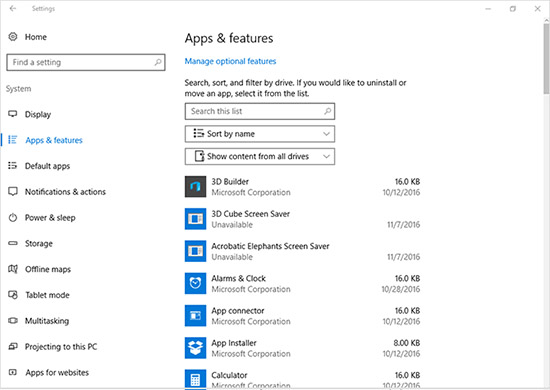This screenshot has width=550, height=390.
Task: Click the 3D Builder app icon
Action: click(195, 187)
